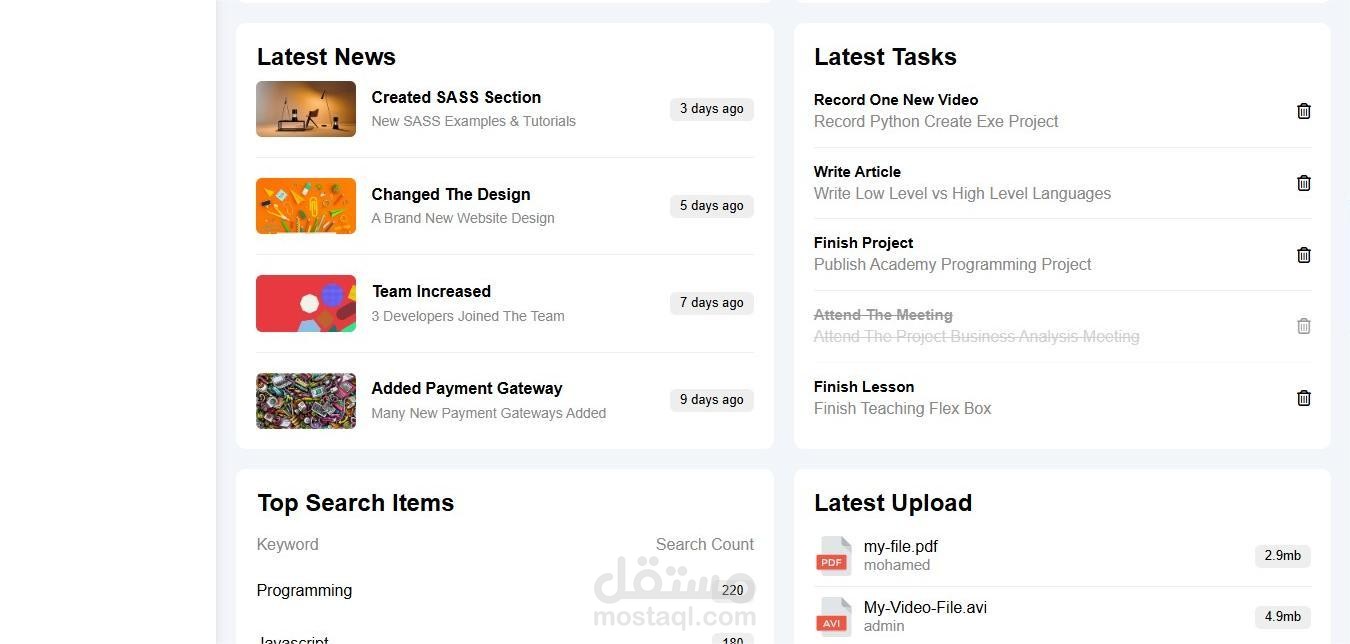Click the My-Video-File.avi file name
This screenshot has width=1350, height=644.
pyautogui.click(x=926, y=608)
